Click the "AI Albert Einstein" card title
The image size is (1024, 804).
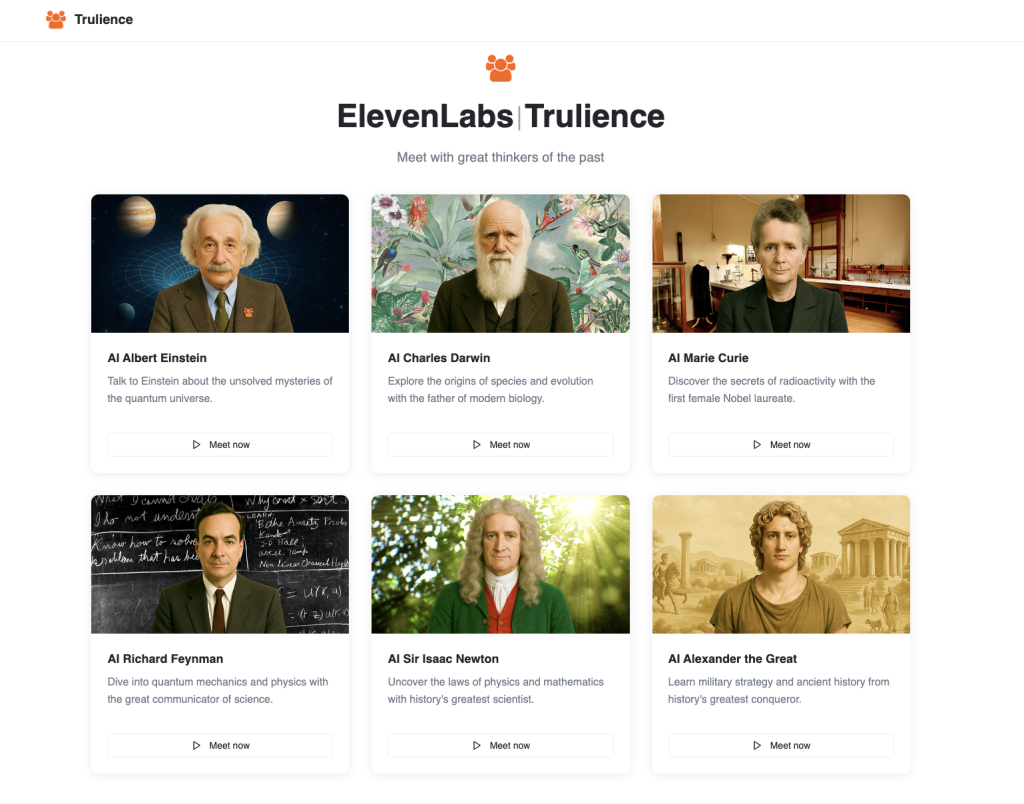point(157,358)
